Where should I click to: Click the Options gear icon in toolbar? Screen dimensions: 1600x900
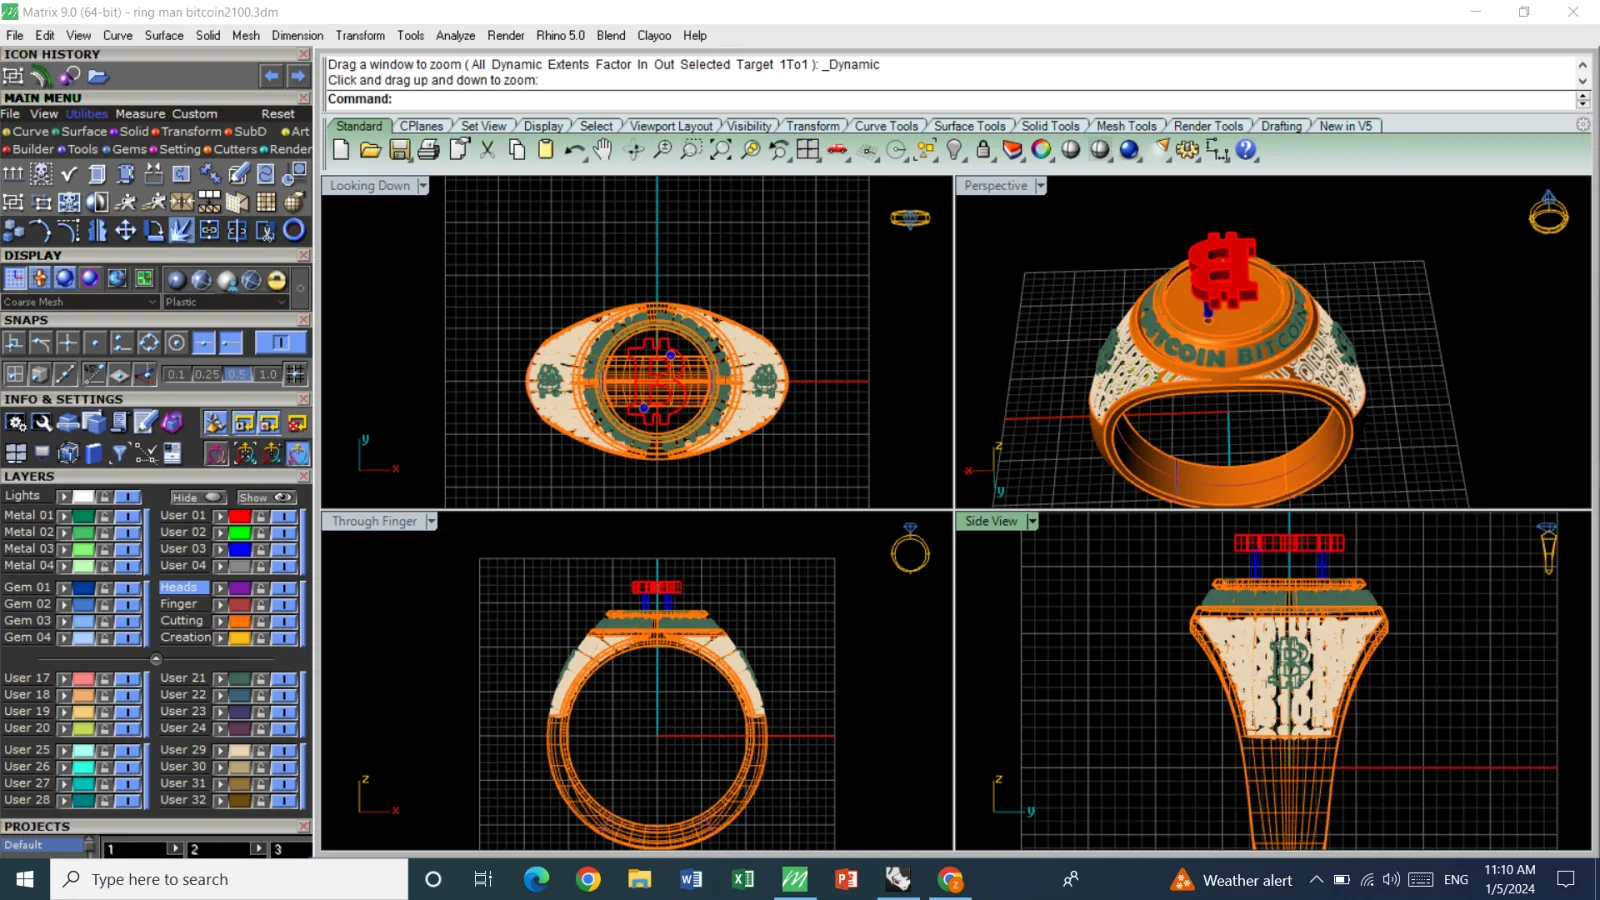pos(1188,150)
